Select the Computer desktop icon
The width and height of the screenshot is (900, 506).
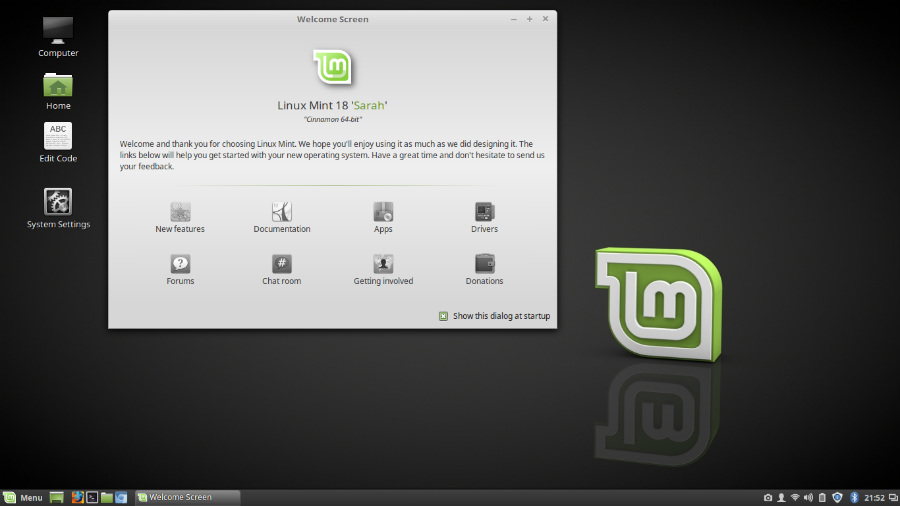[x=58, y=37]
